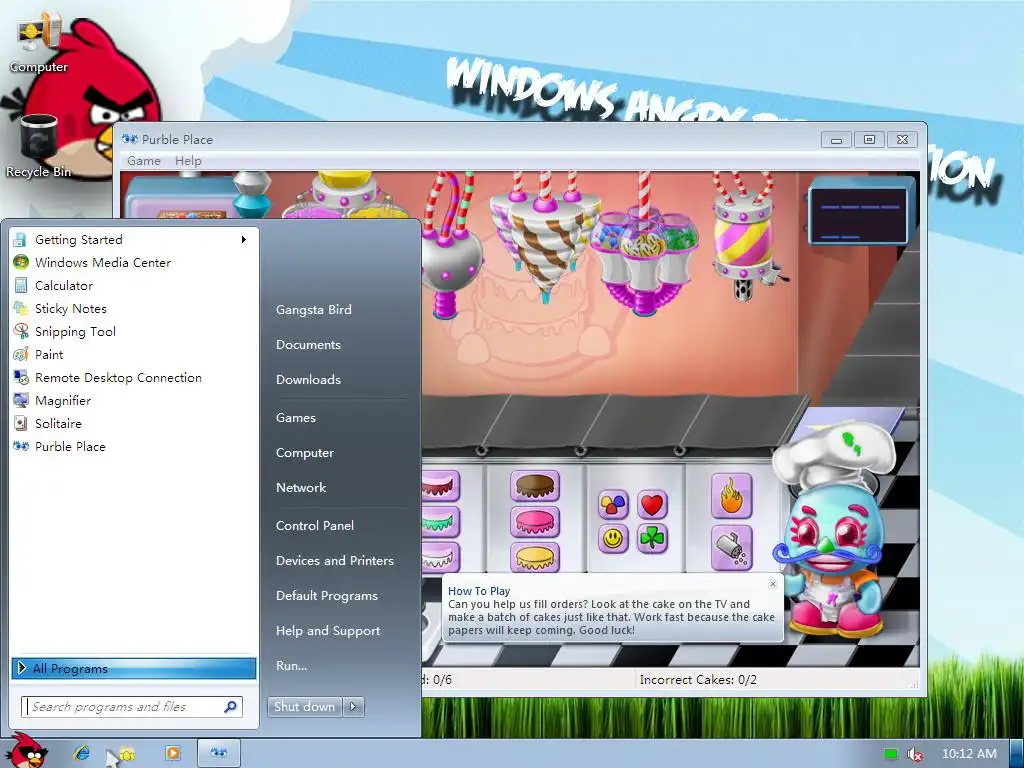Click the Angry Bird Start button
The height and width of the screenshot is (768, 1024).
pyautogui.click(x=27, y=751)
